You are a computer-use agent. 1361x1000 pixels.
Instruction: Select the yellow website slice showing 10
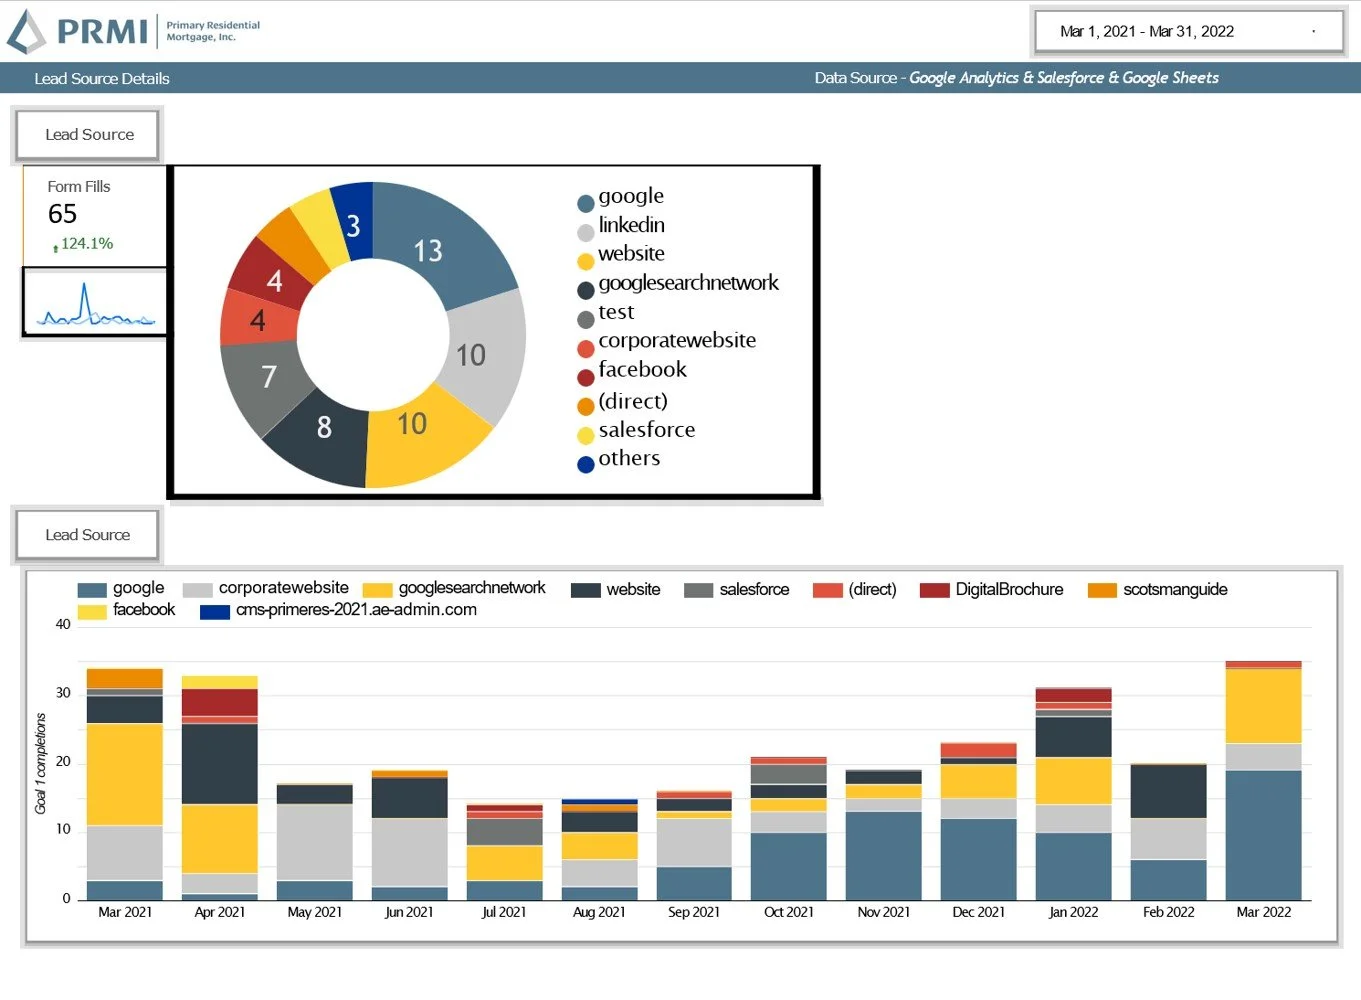(423, 437)
